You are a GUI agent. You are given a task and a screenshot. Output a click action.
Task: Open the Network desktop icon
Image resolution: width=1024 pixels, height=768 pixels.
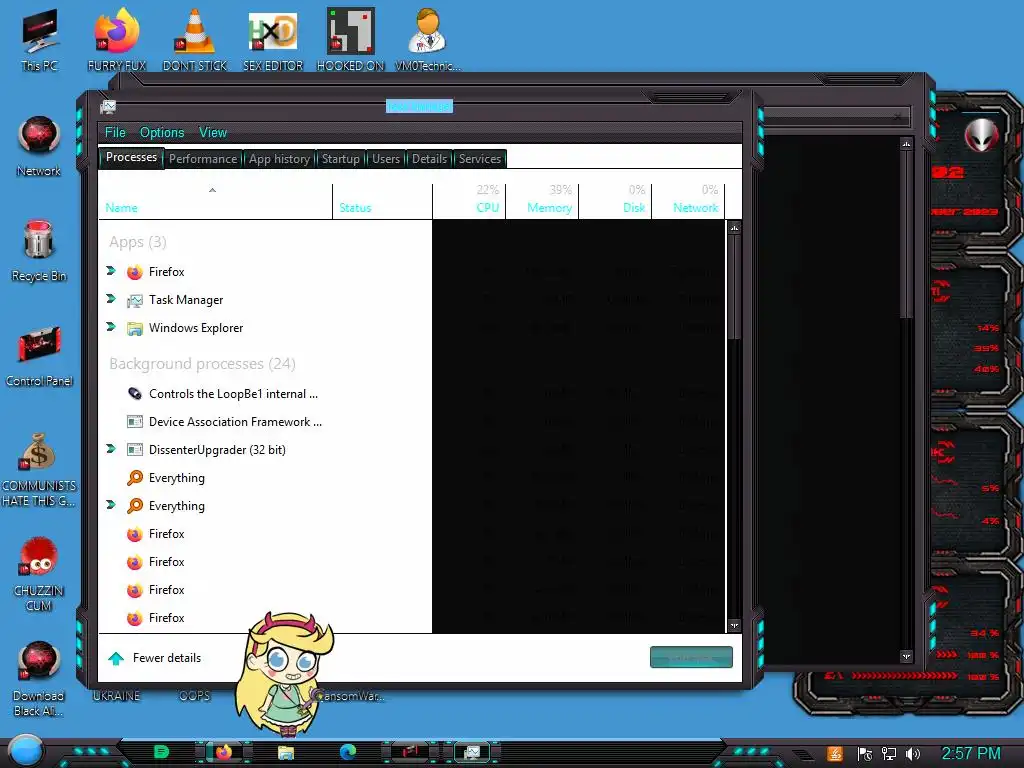pos(39,145)
